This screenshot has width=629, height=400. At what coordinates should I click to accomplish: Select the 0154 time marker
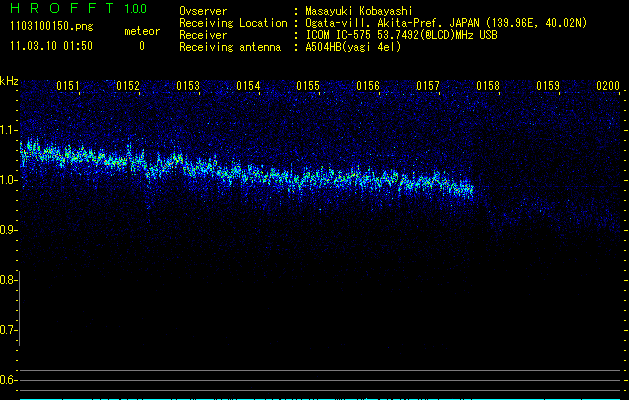pyautogui.click(x=248, y=86)
